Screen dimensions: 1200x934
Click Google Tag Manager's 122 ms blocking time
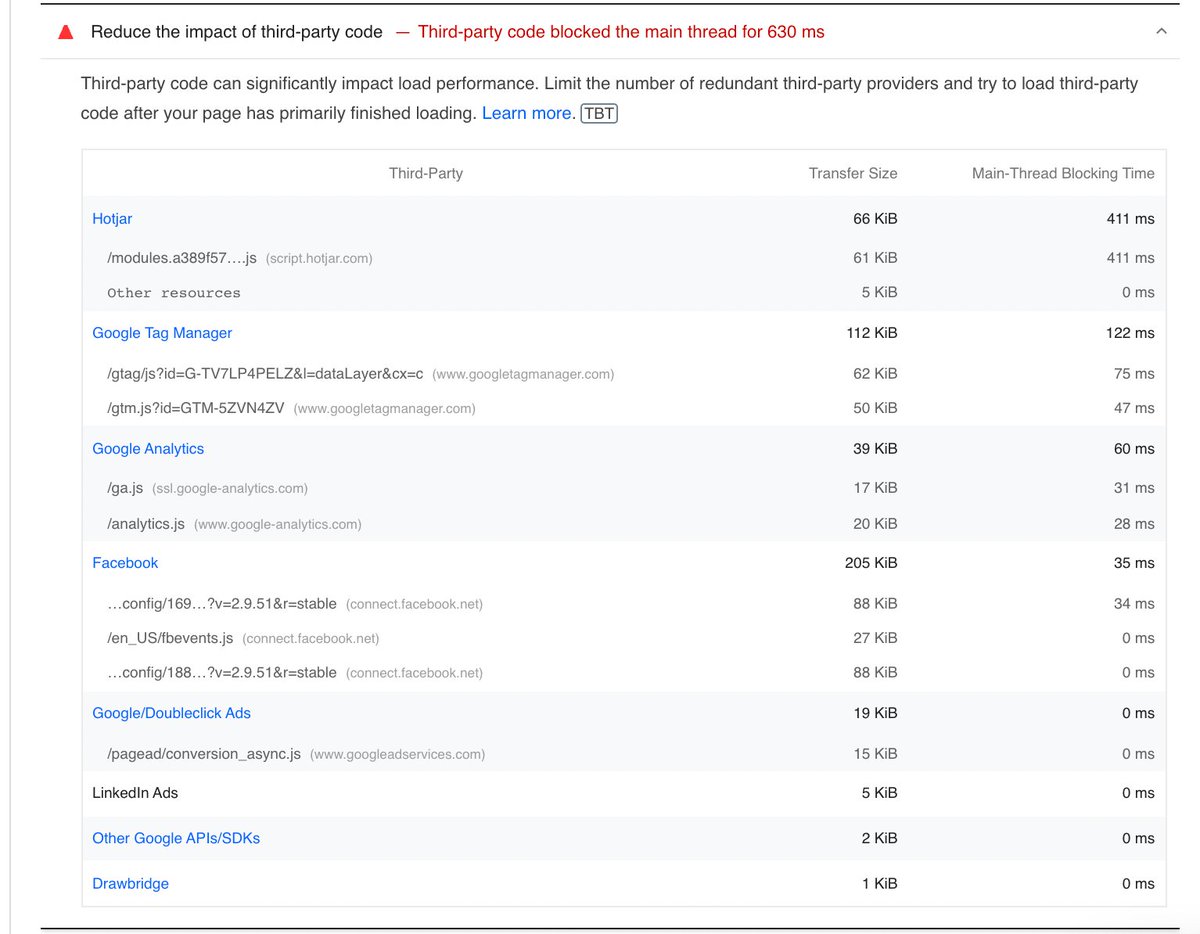point(1131,333)
